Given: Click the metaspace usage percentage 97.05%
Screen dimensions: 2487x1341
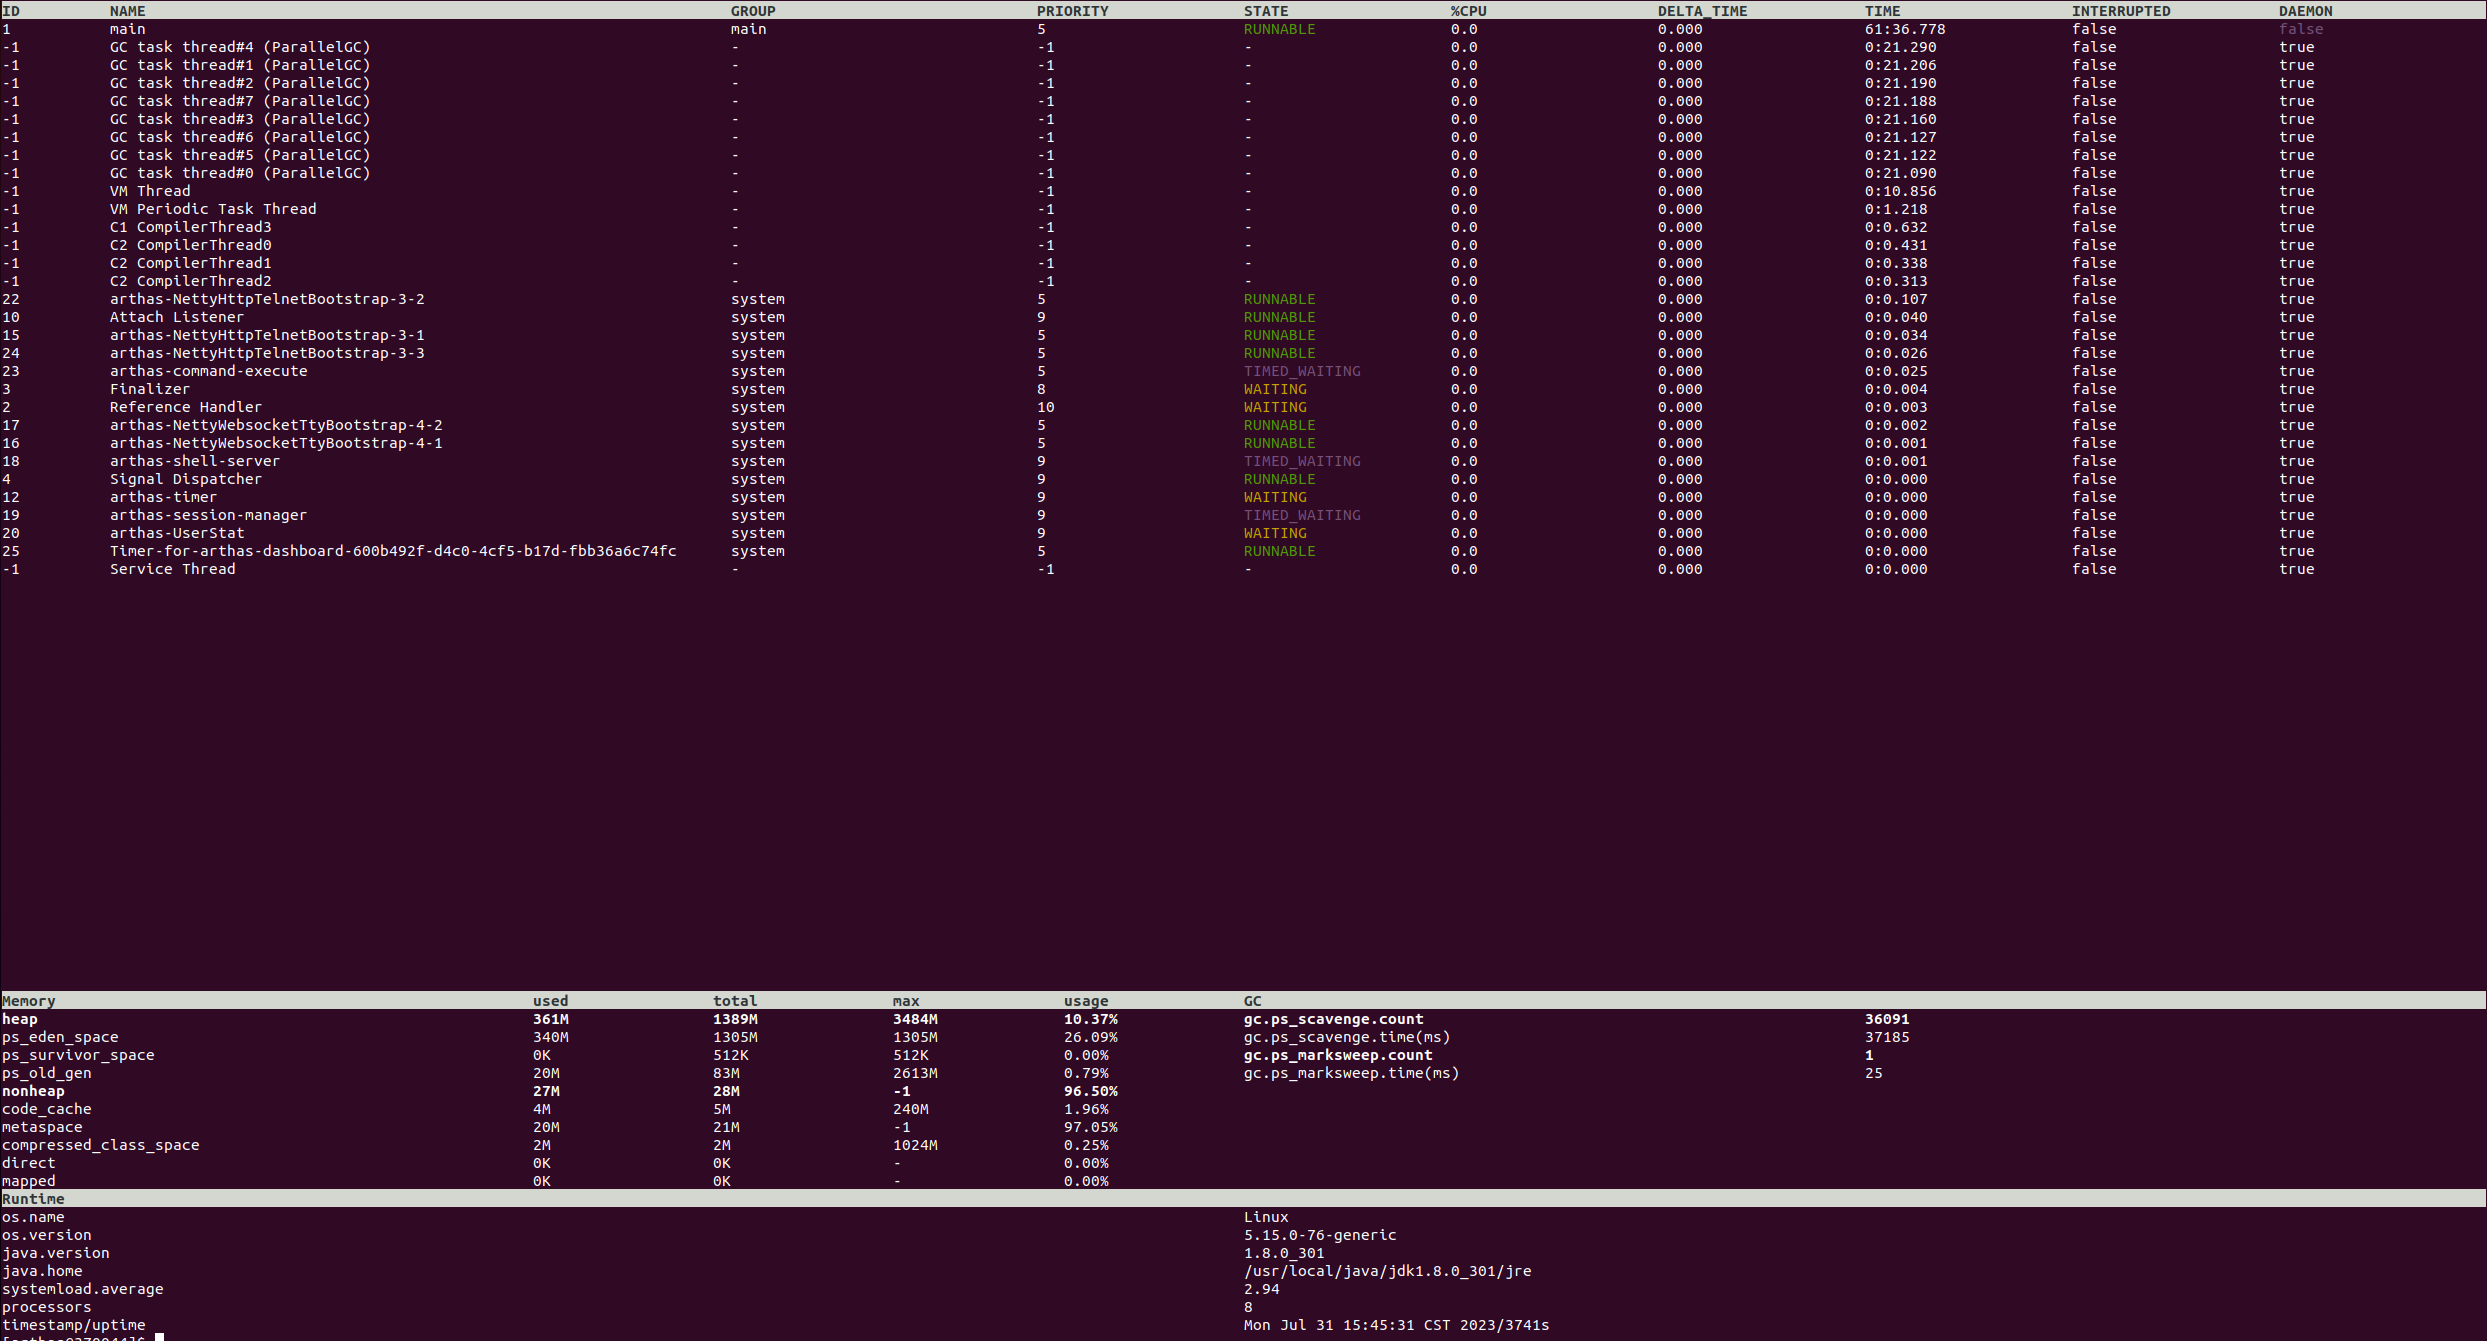Looking at the screenshot, I should tap(1090, 1127).
